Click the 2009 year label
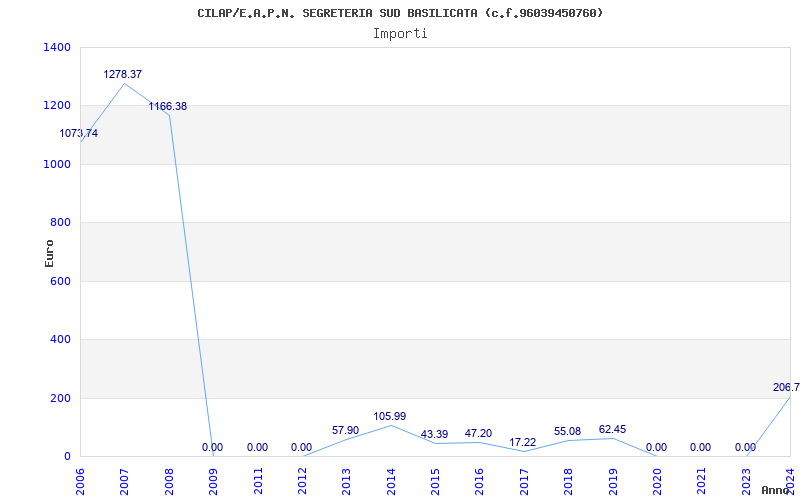800x500 pixels. coord(213,481)
